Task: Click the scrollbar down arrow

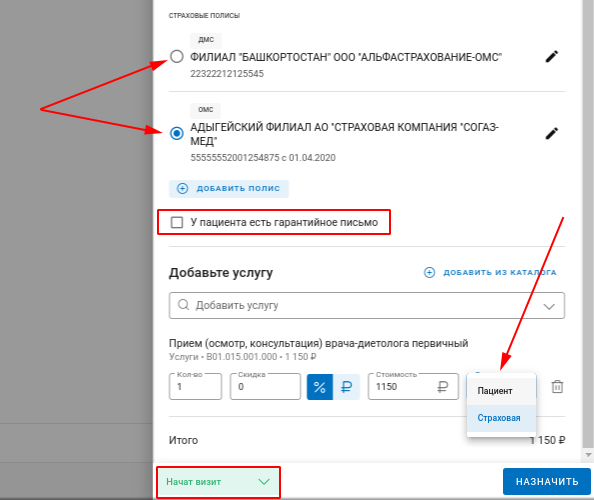Action: (x=588, y=454)
